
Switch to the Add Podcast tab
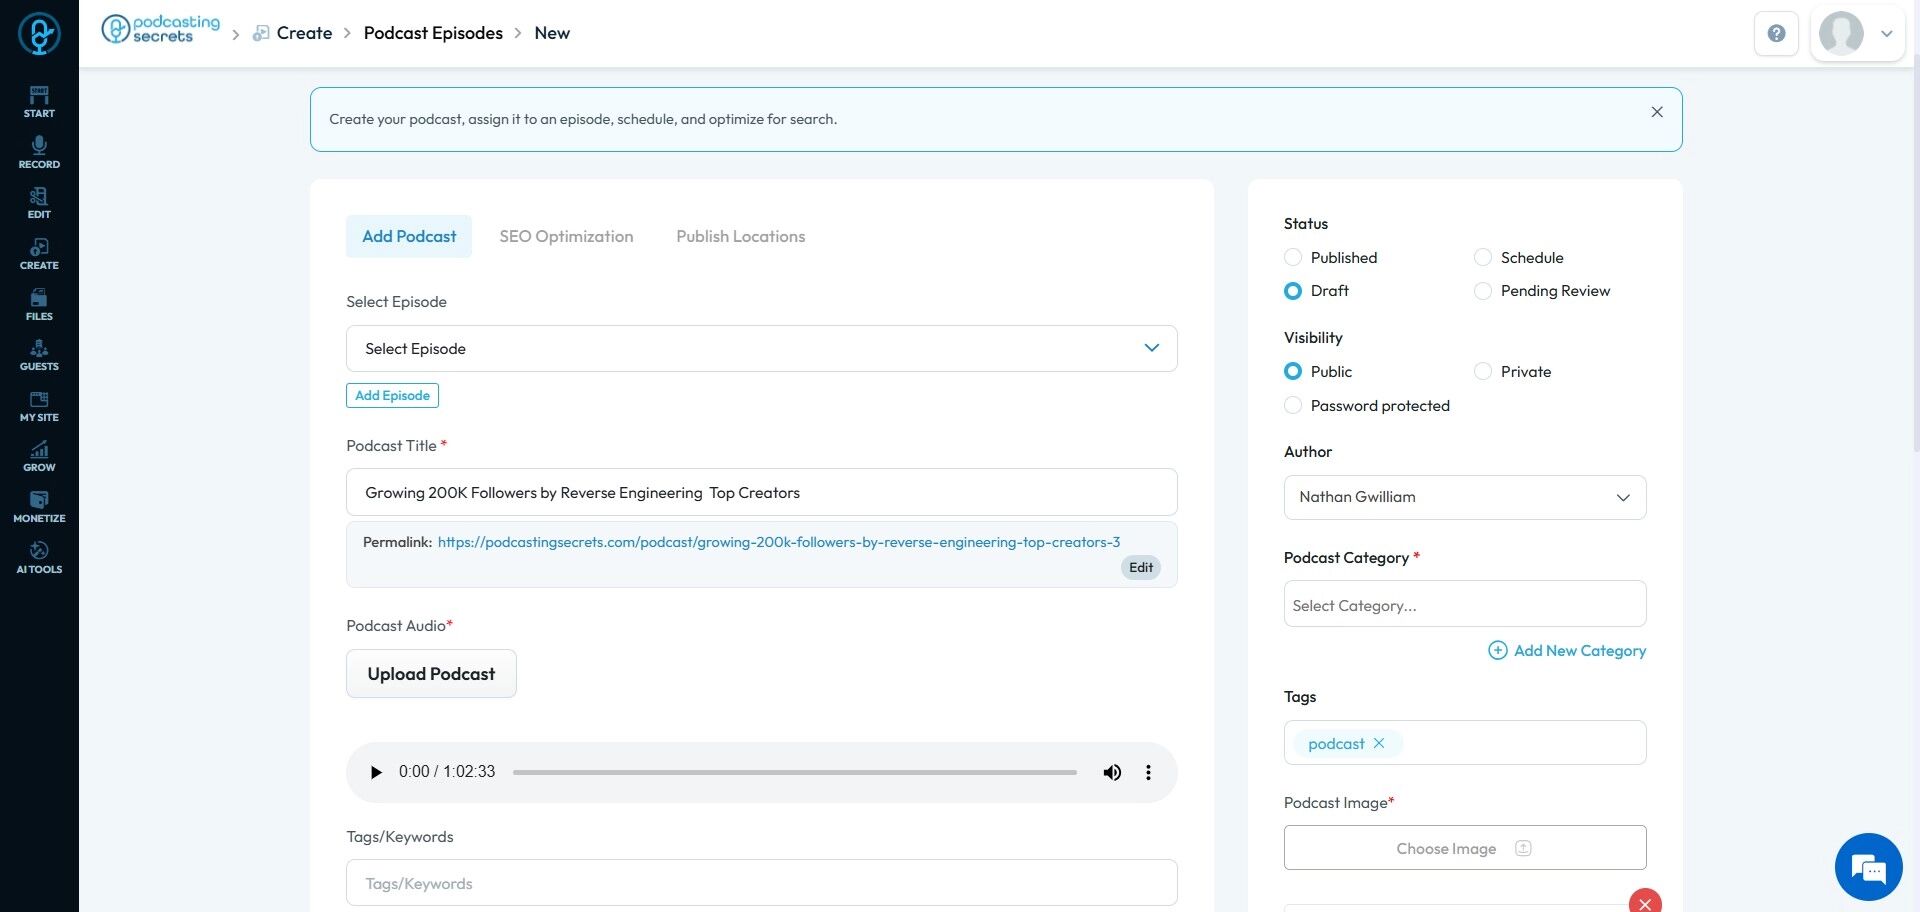(x=409, y=236)
